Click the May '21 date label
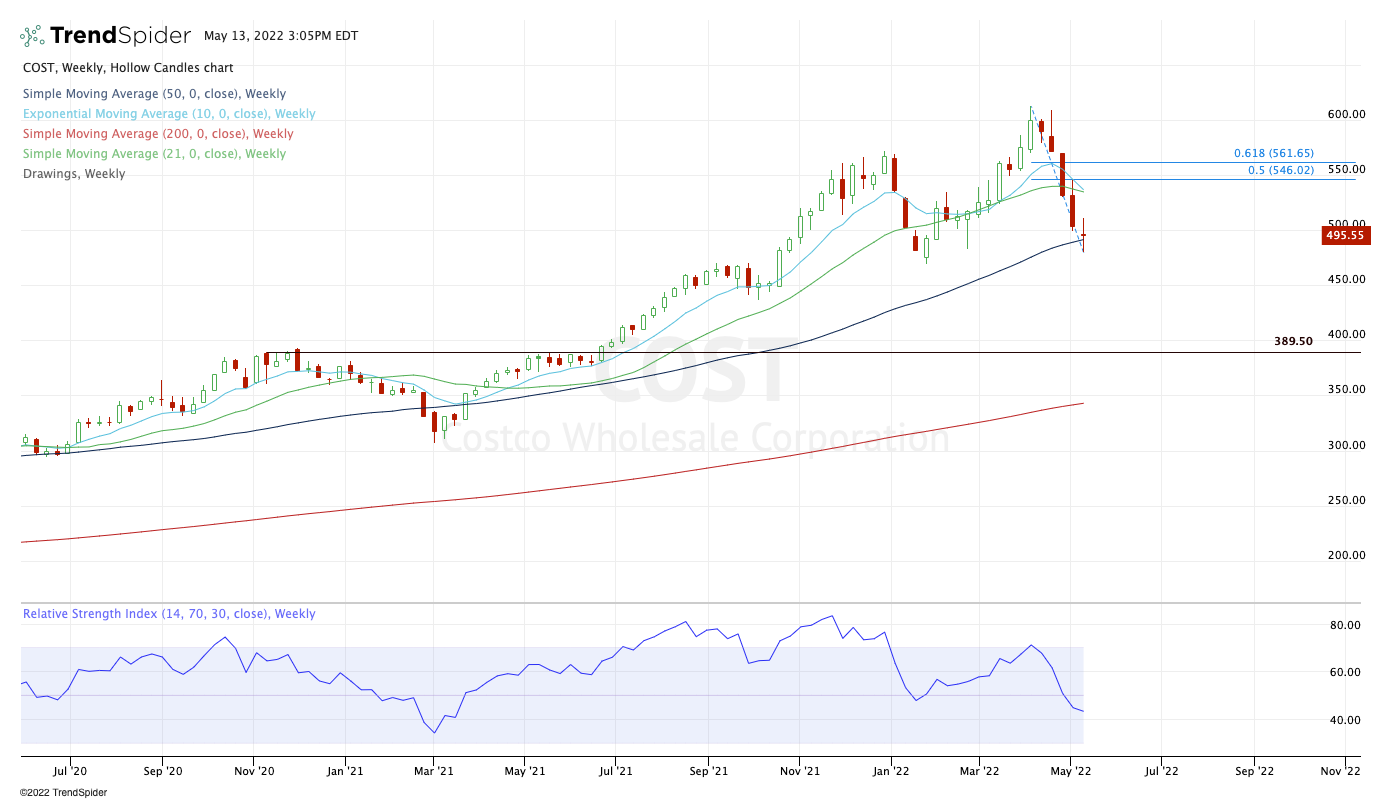Image resolution: width=1391 pixels, height=802 pixels. [x=525, y=772]
